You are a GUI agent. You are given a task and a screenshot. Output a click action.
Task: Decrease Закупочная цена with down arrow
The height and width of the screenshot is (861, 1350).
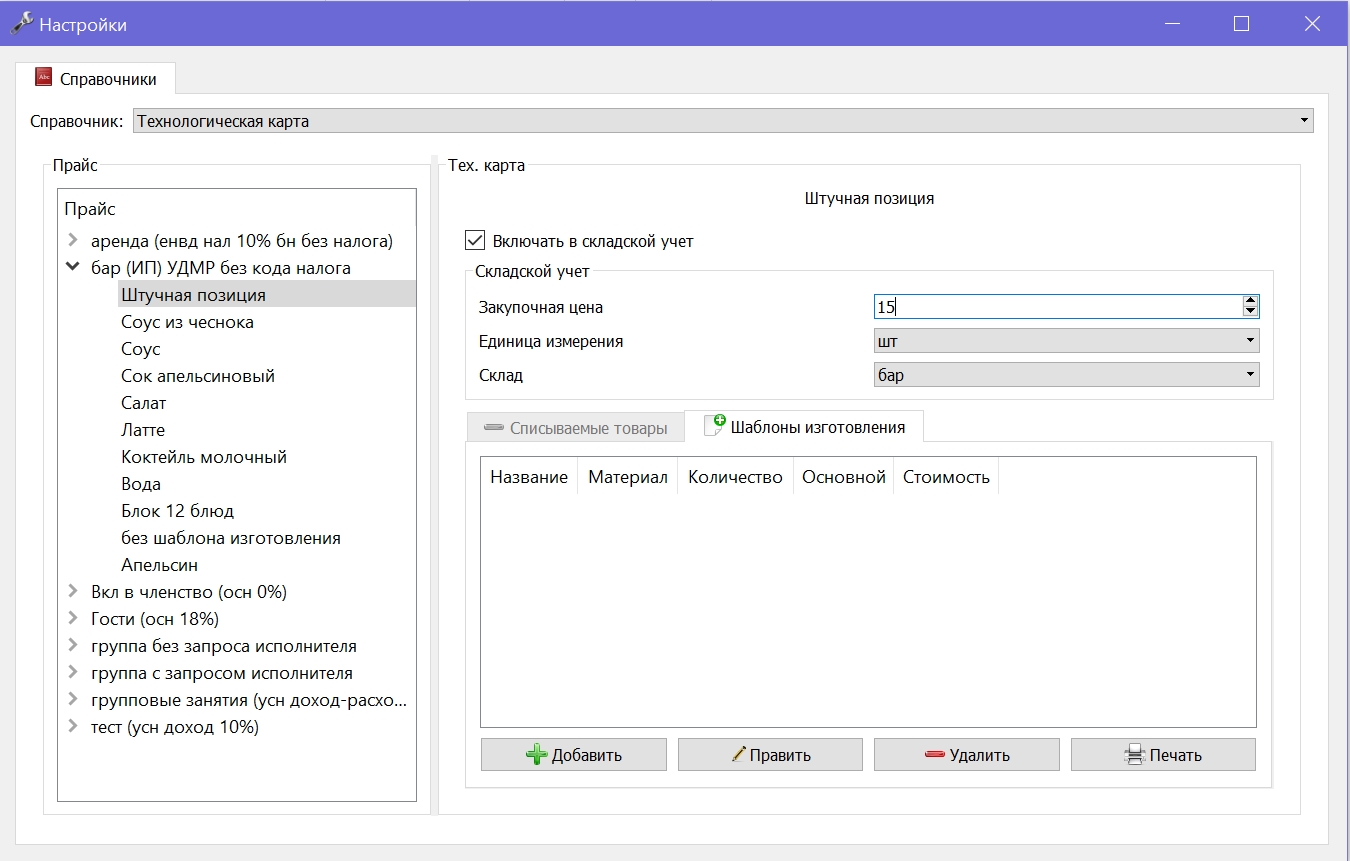pyautogui.click(x=1250, y=313)
